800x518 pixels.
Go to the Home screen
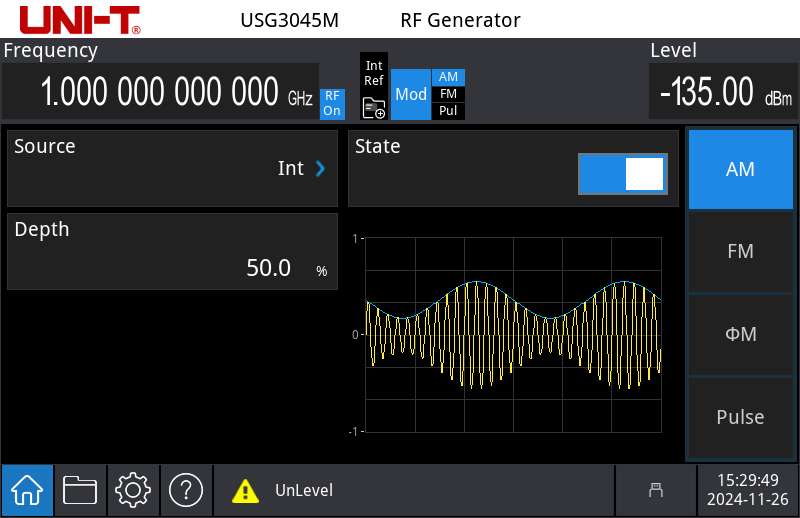coord(27,490)
